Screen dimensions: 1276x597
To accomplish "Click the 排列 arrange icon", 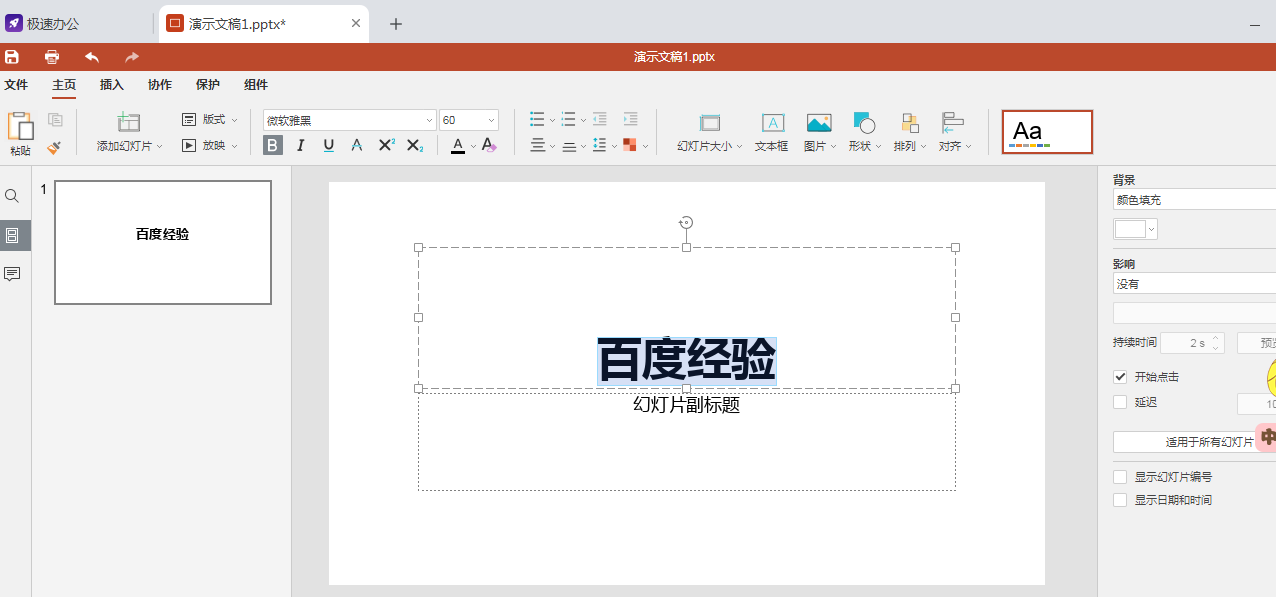I will pos(909,123).
